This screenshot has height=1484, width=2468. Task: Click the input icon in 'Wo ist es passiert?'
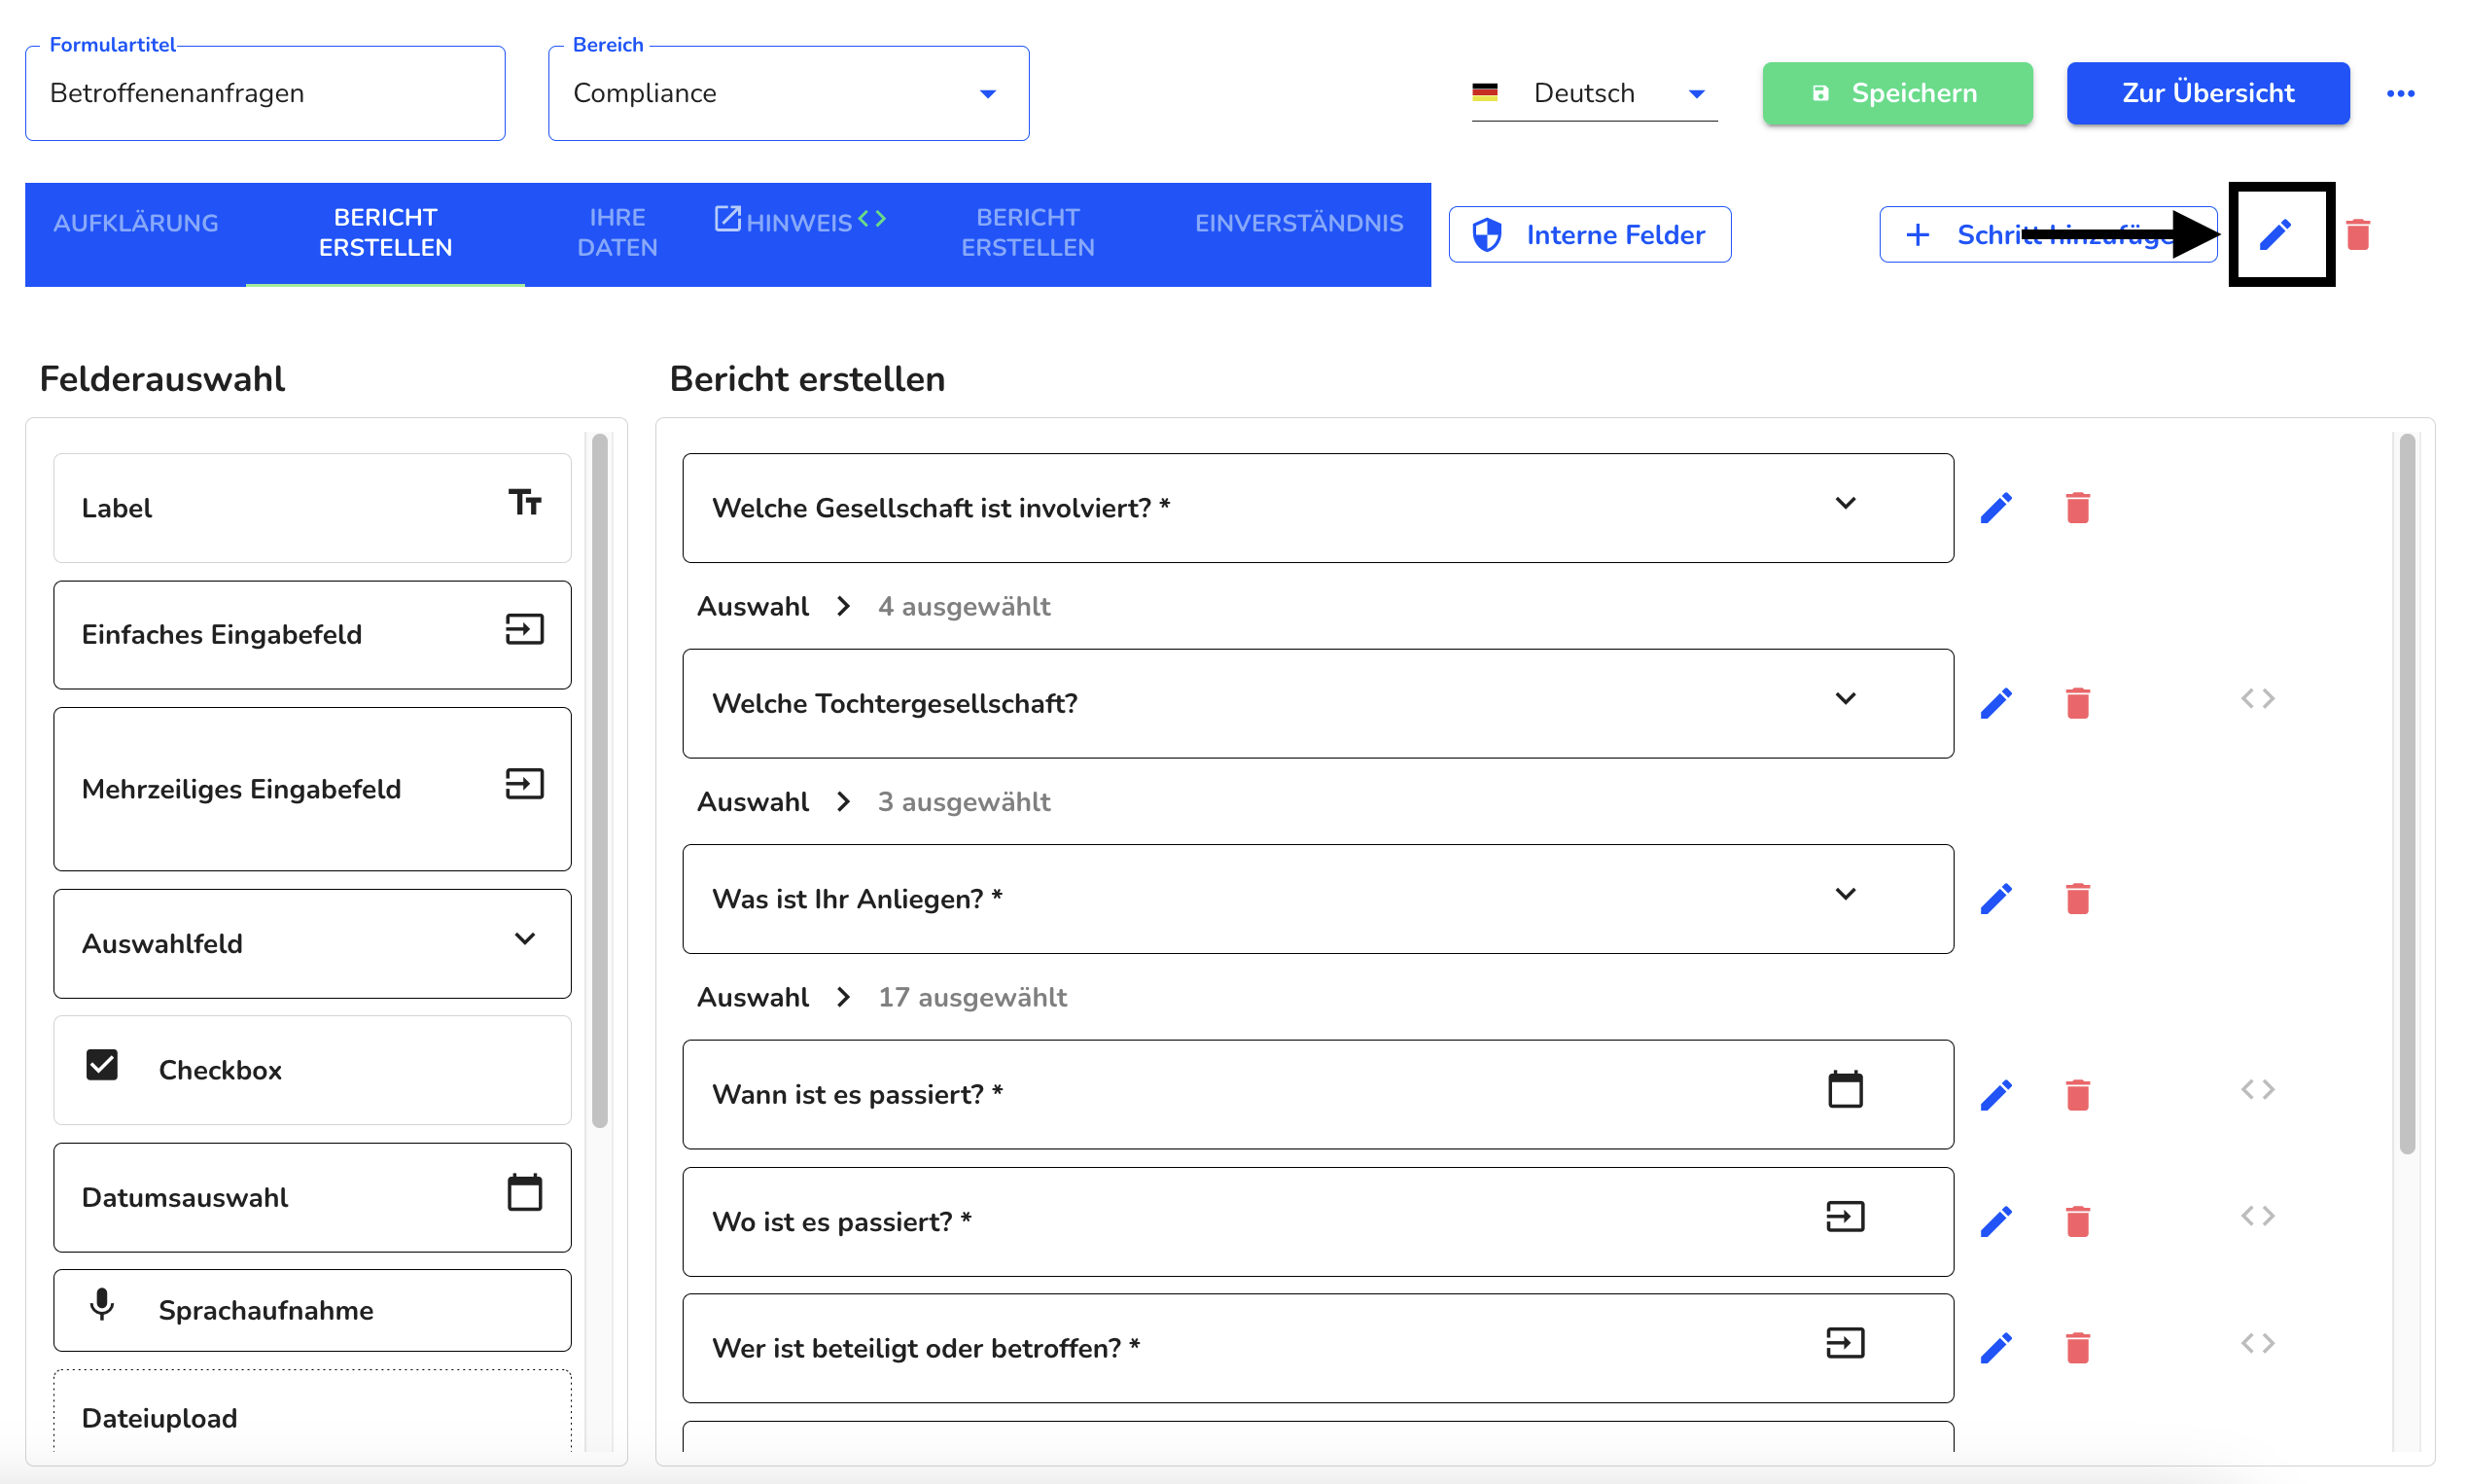pyautogui.click(x=1845, y=1217)
